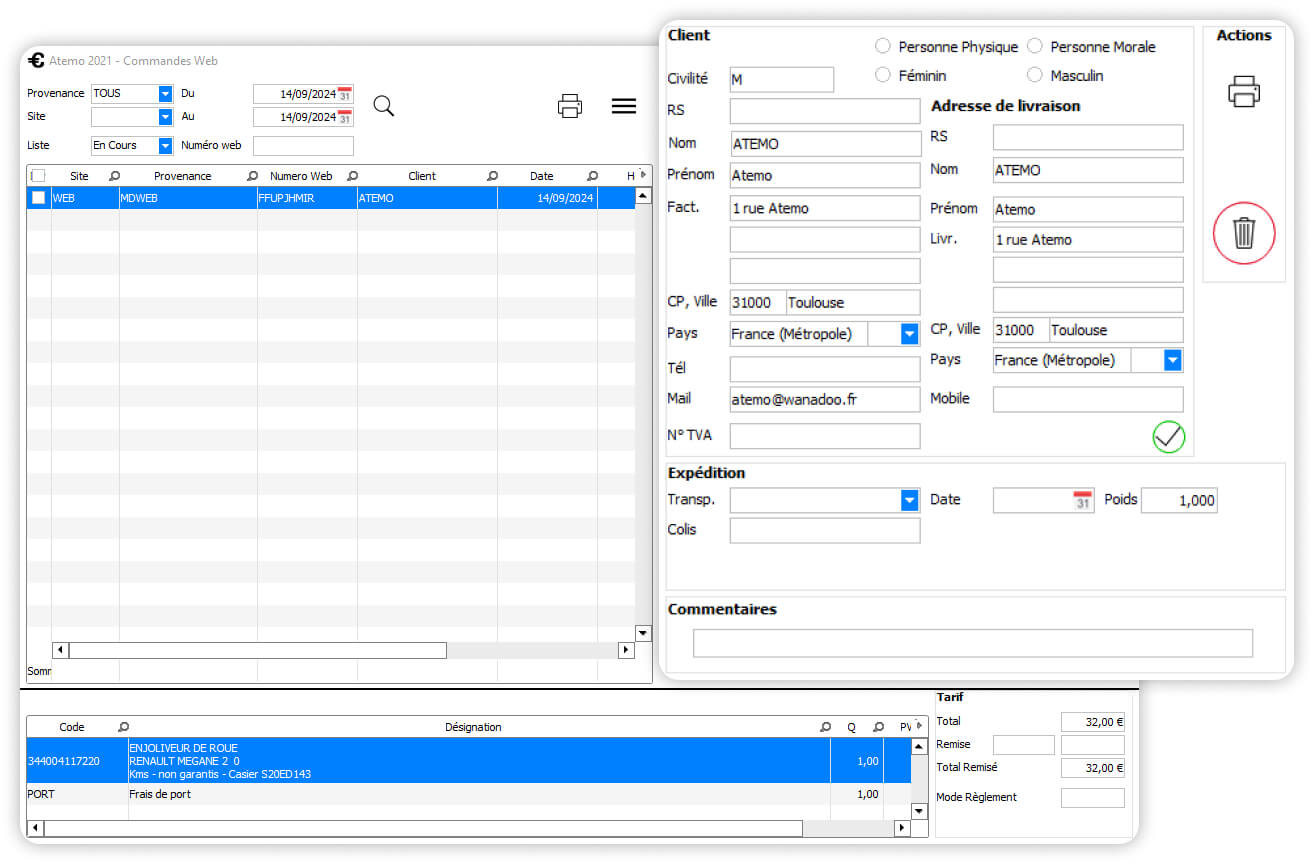The width and height of the screenshot is (1314, 864).
Task: Click the Désignation column header
Action: (473, 727)
